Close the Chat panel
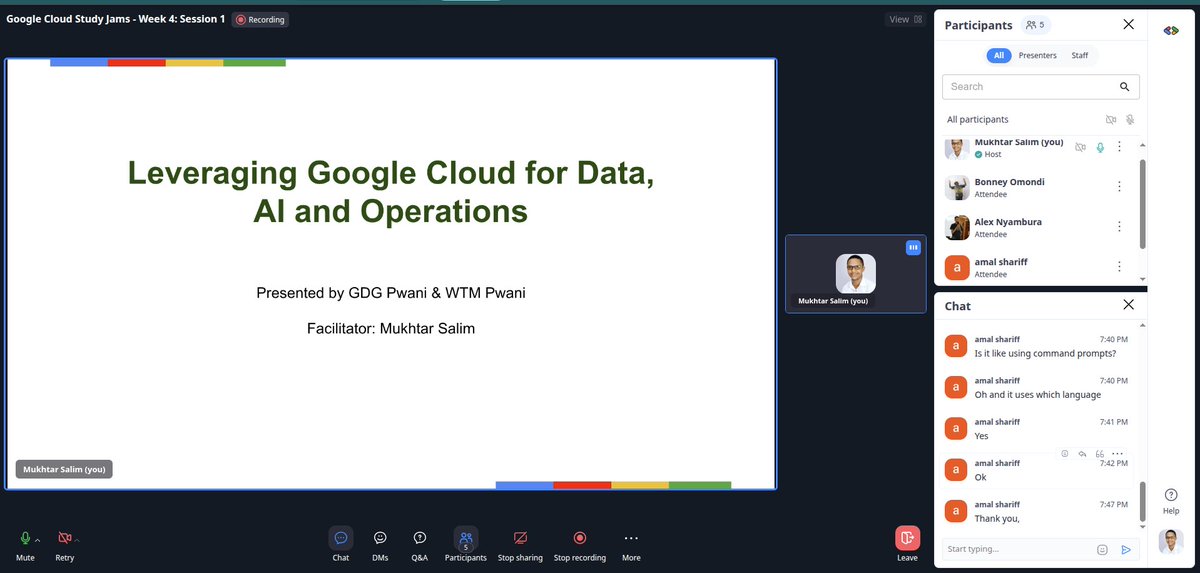Image resolution: width=1200 pixels, height=573 pixels. [x=1128, y=305]
